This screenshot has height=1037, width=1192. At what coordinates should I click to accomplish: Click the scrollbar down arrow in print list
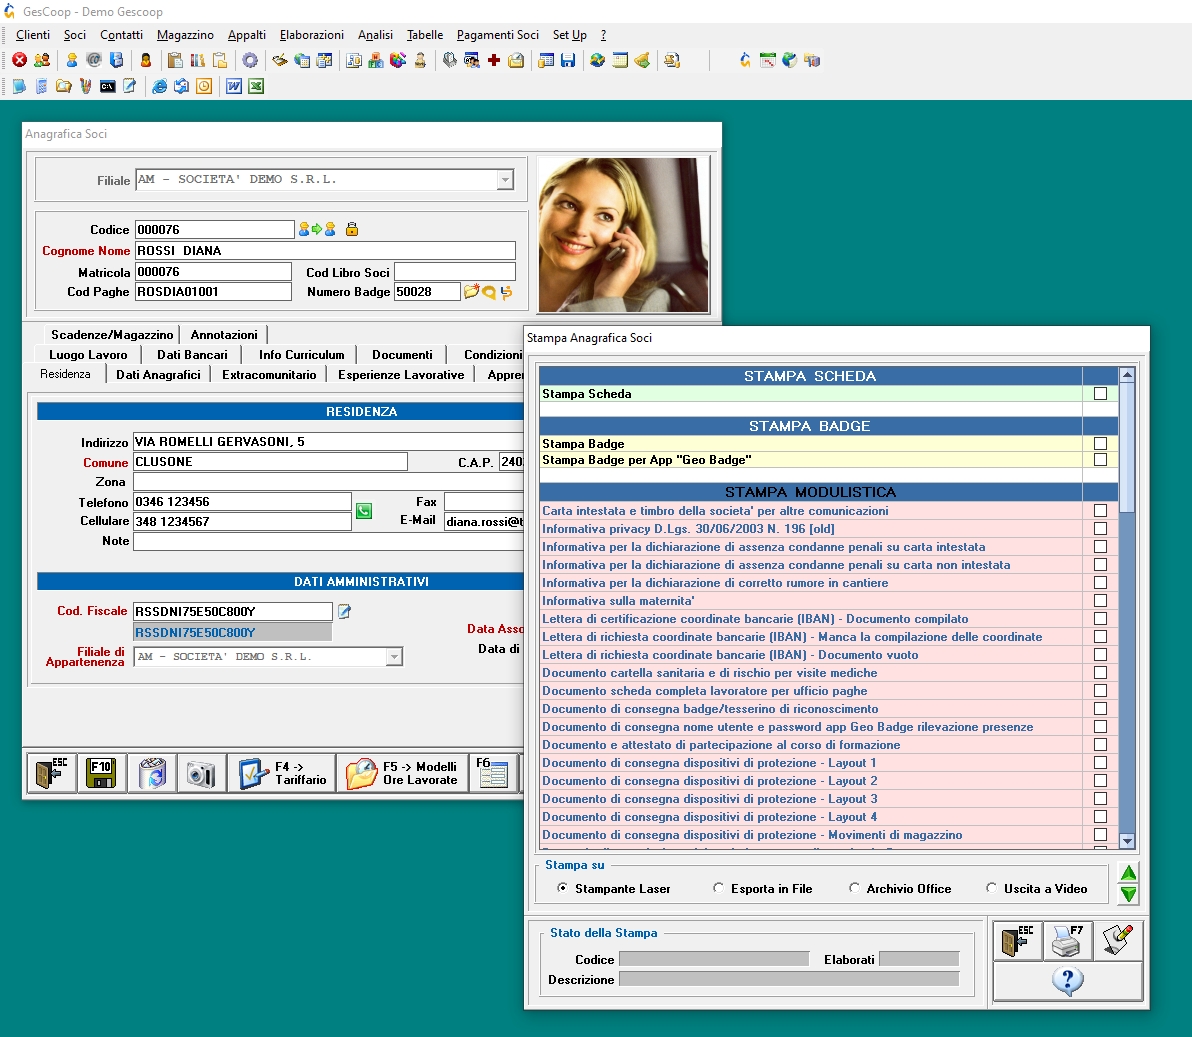click(x=1127, y=841)
